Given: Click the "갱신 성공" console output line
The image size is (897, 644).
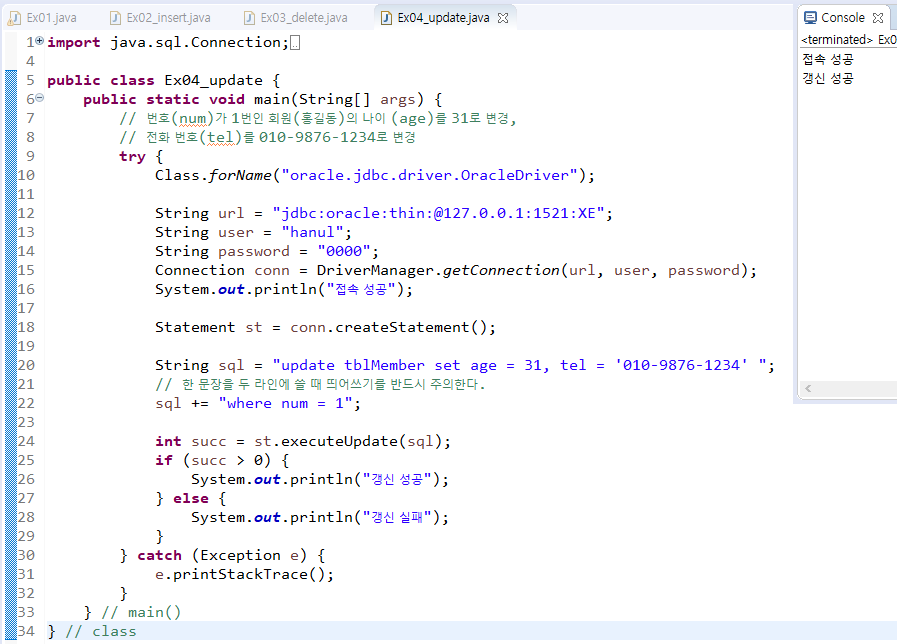Looking at the screenshot, I should [x=828, y=78].
